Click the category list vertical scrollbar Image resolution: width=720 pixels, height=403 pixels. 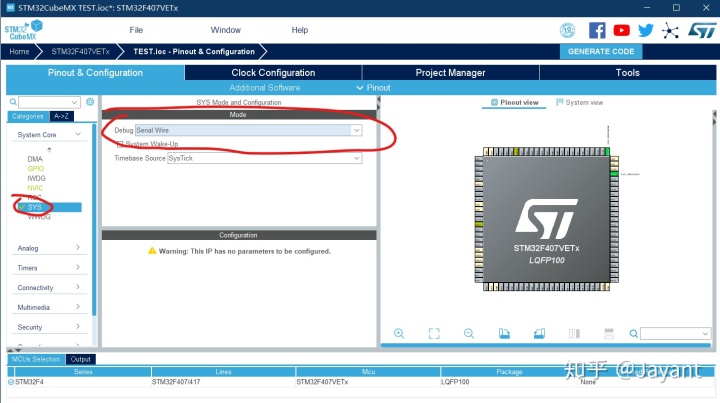click(94, 220)
